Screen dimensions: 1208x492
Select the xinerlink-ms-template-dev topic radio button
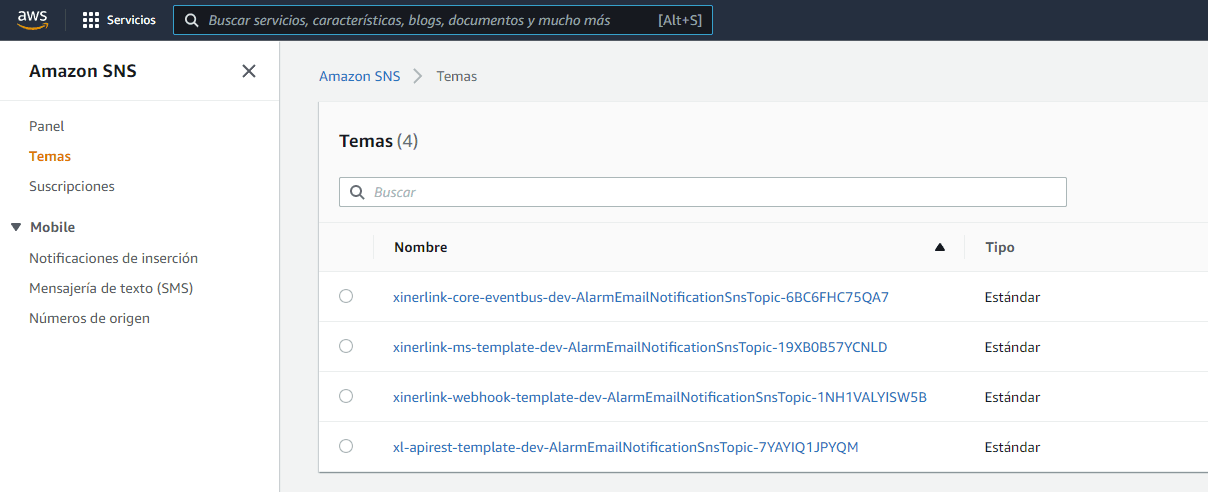tap(346, 346)
